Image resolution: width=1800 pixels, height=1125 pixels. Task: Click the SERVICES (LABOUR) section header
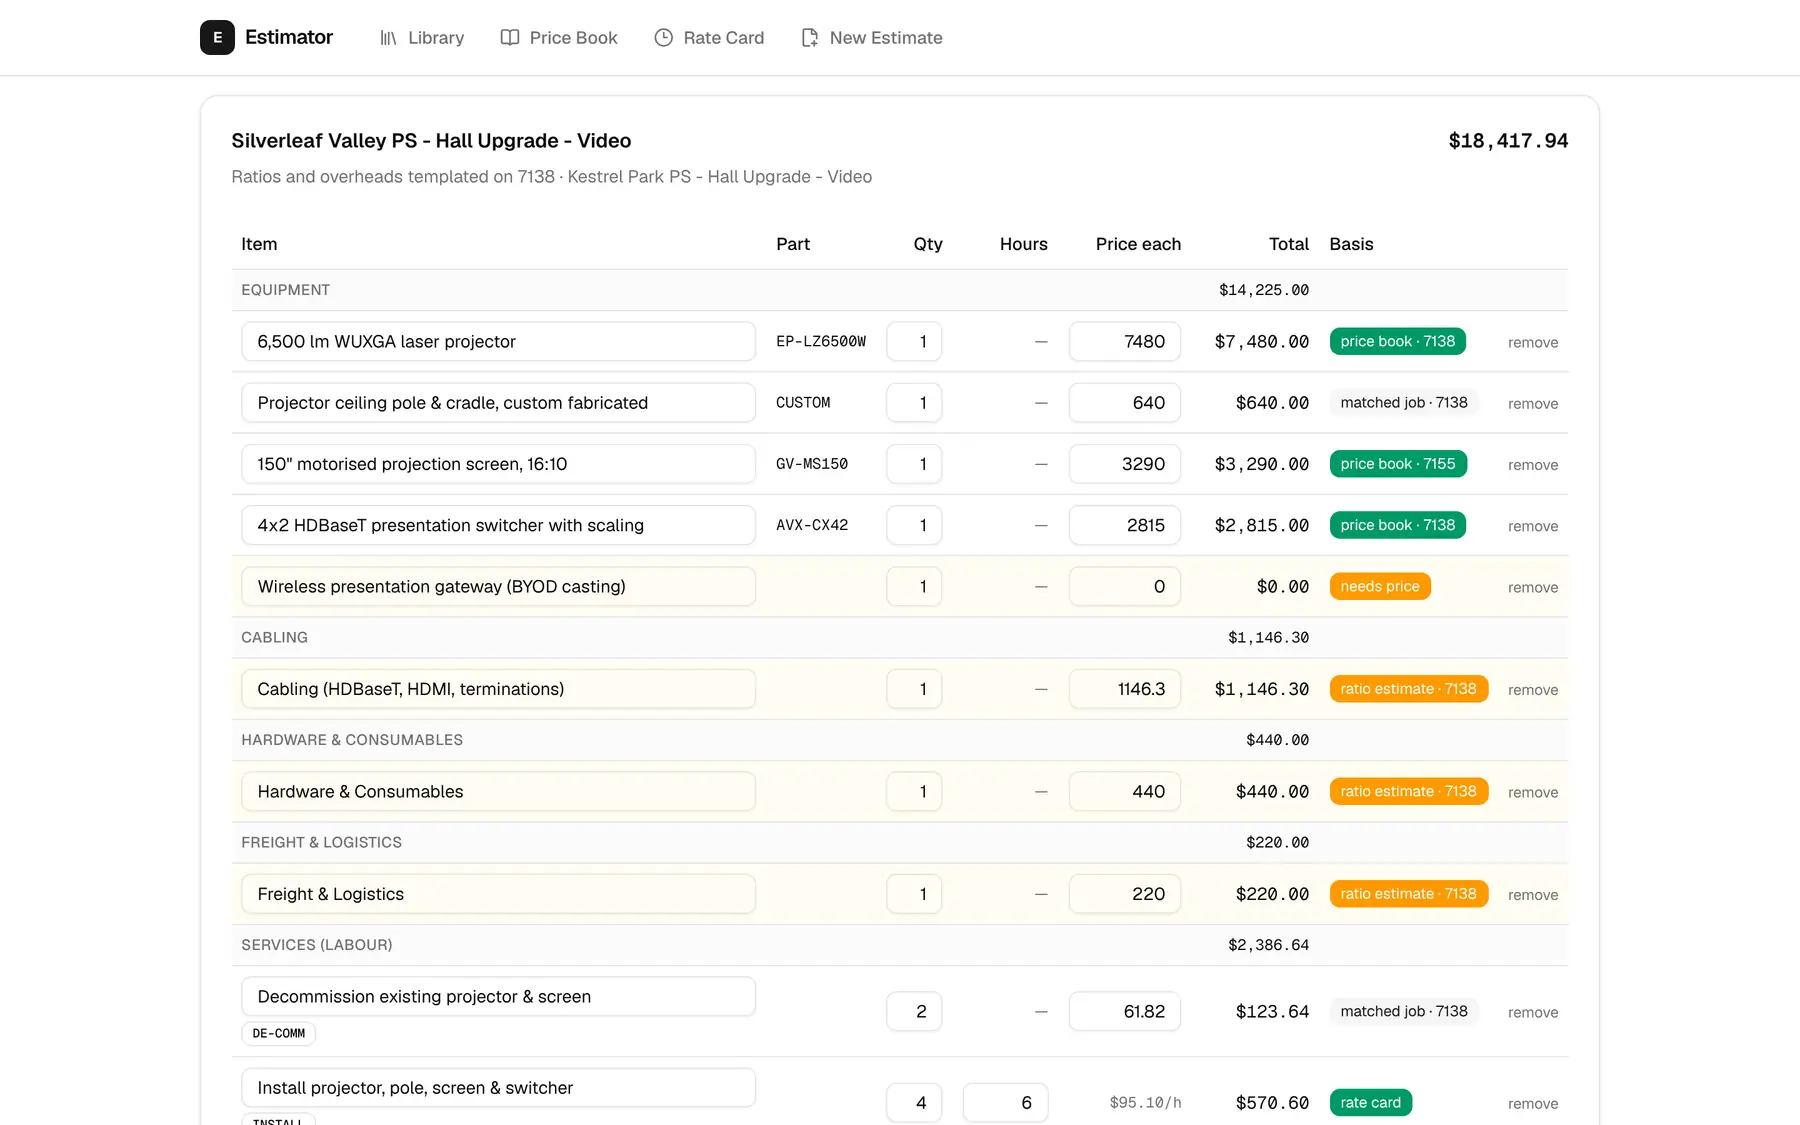point(317,945)
